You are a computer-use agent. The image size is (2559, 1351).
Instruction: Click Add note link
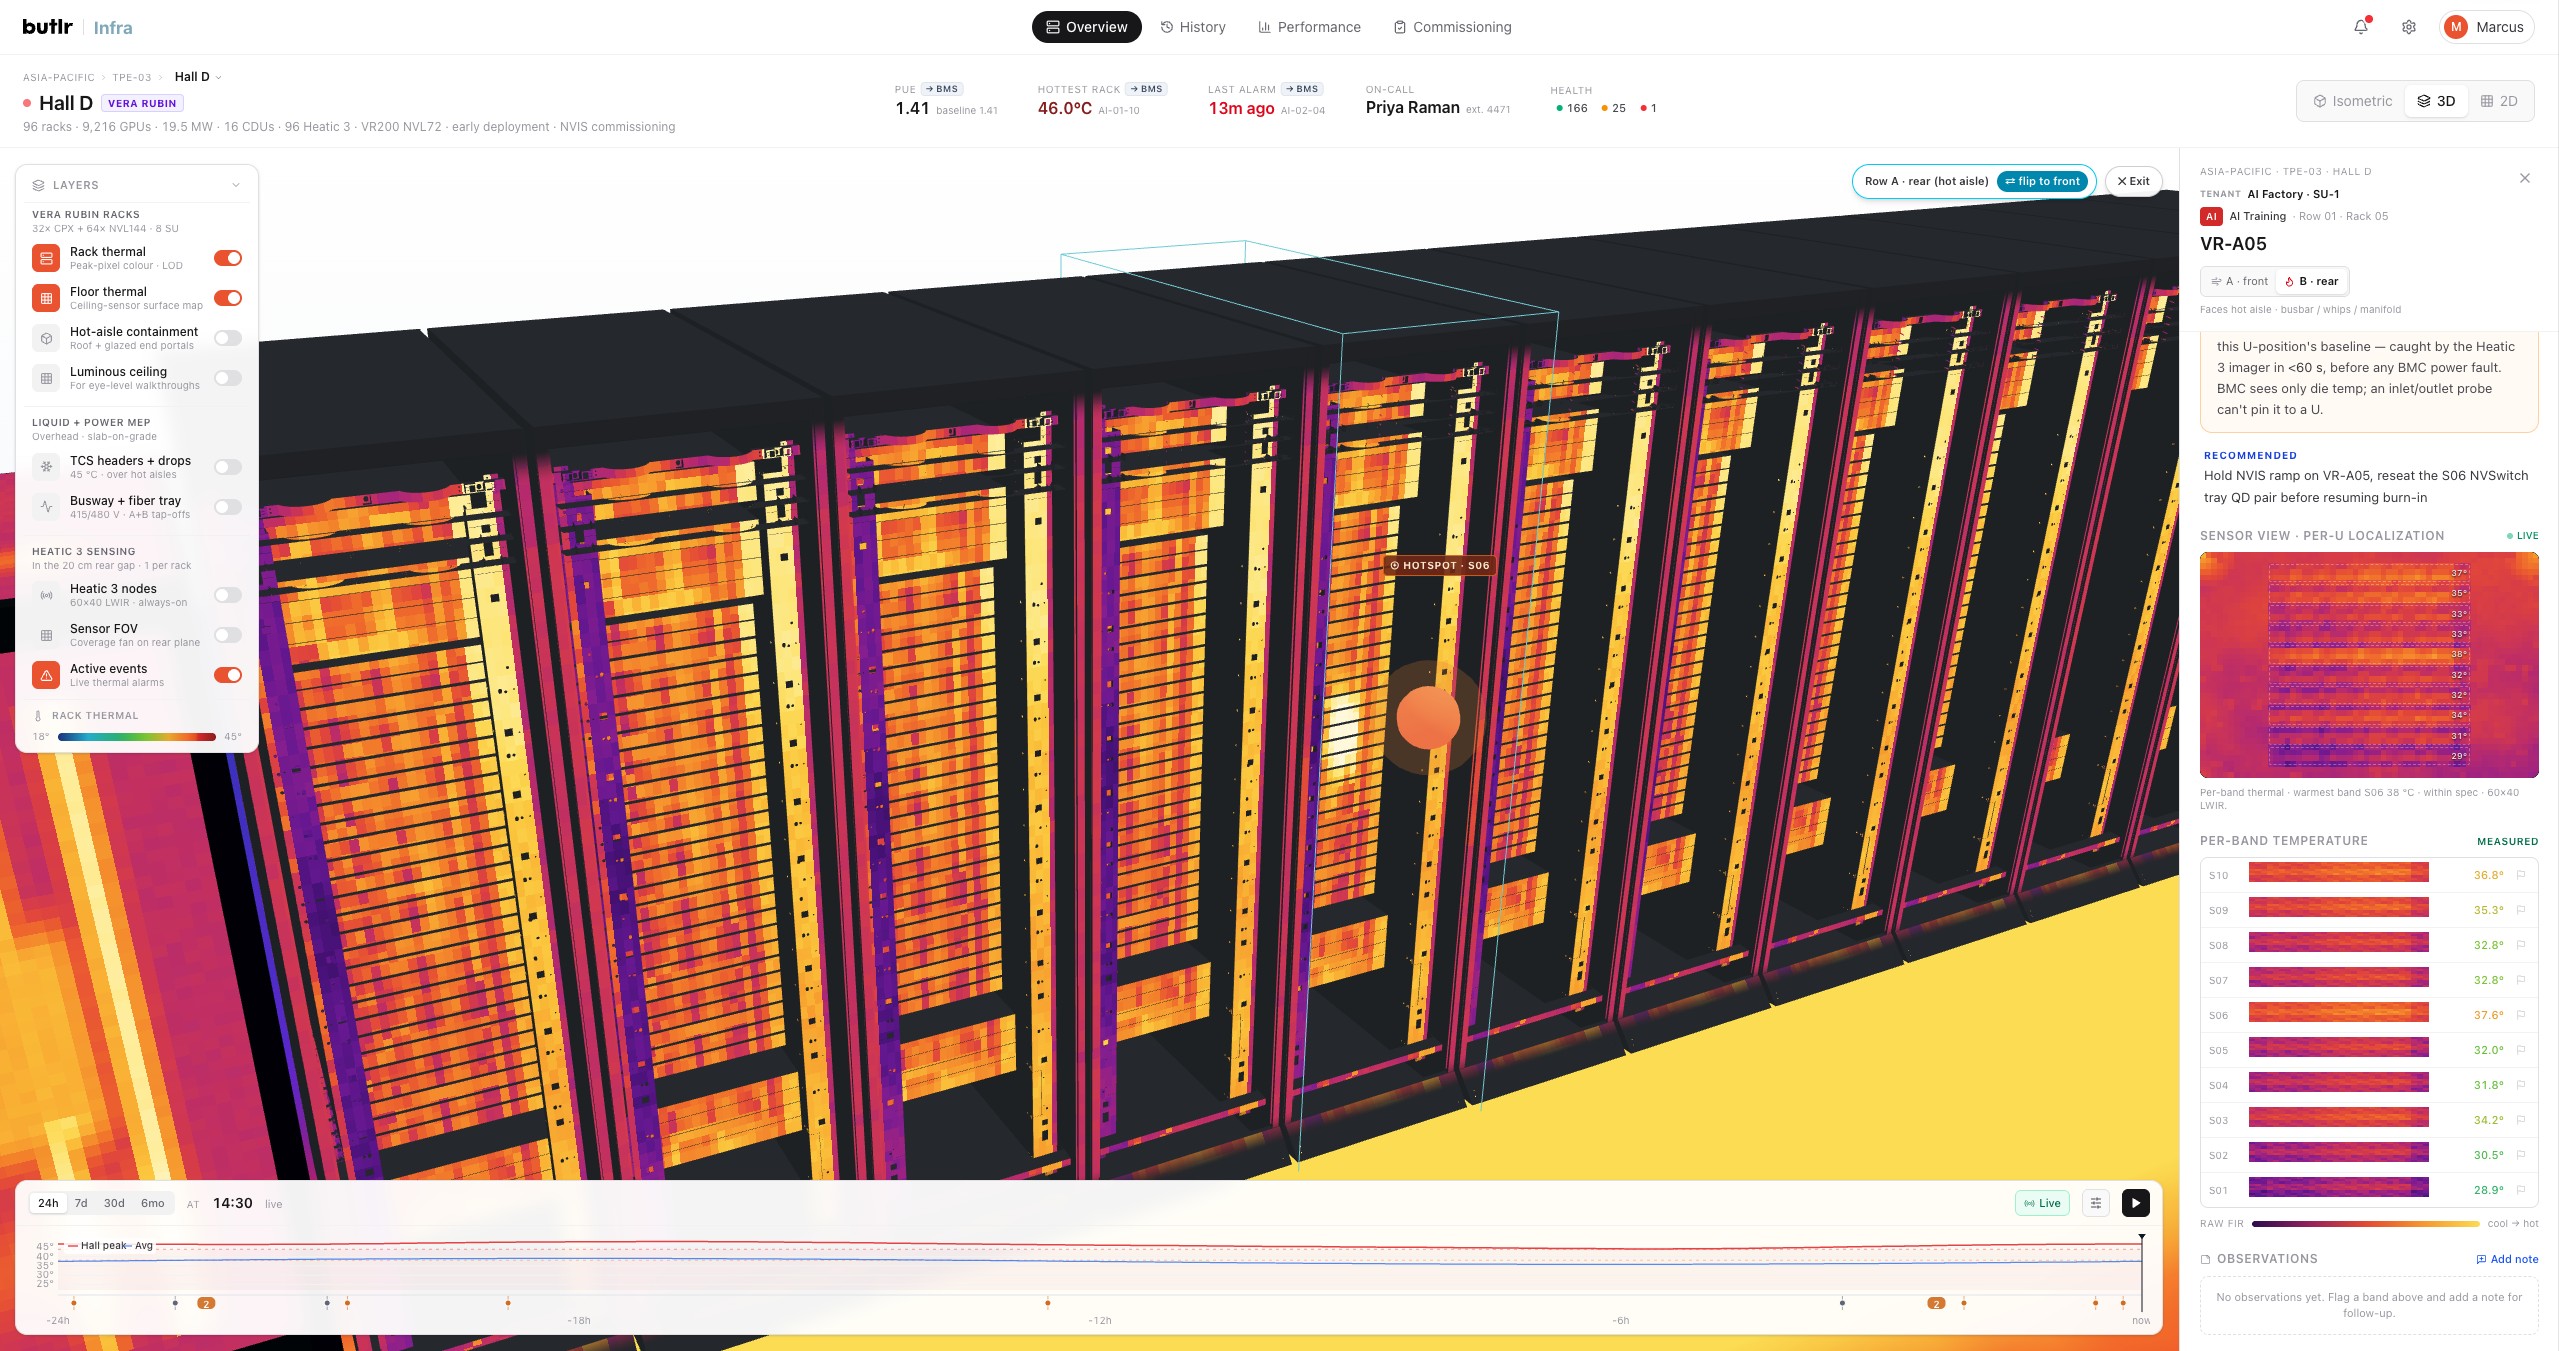tap(2507, 1259)
